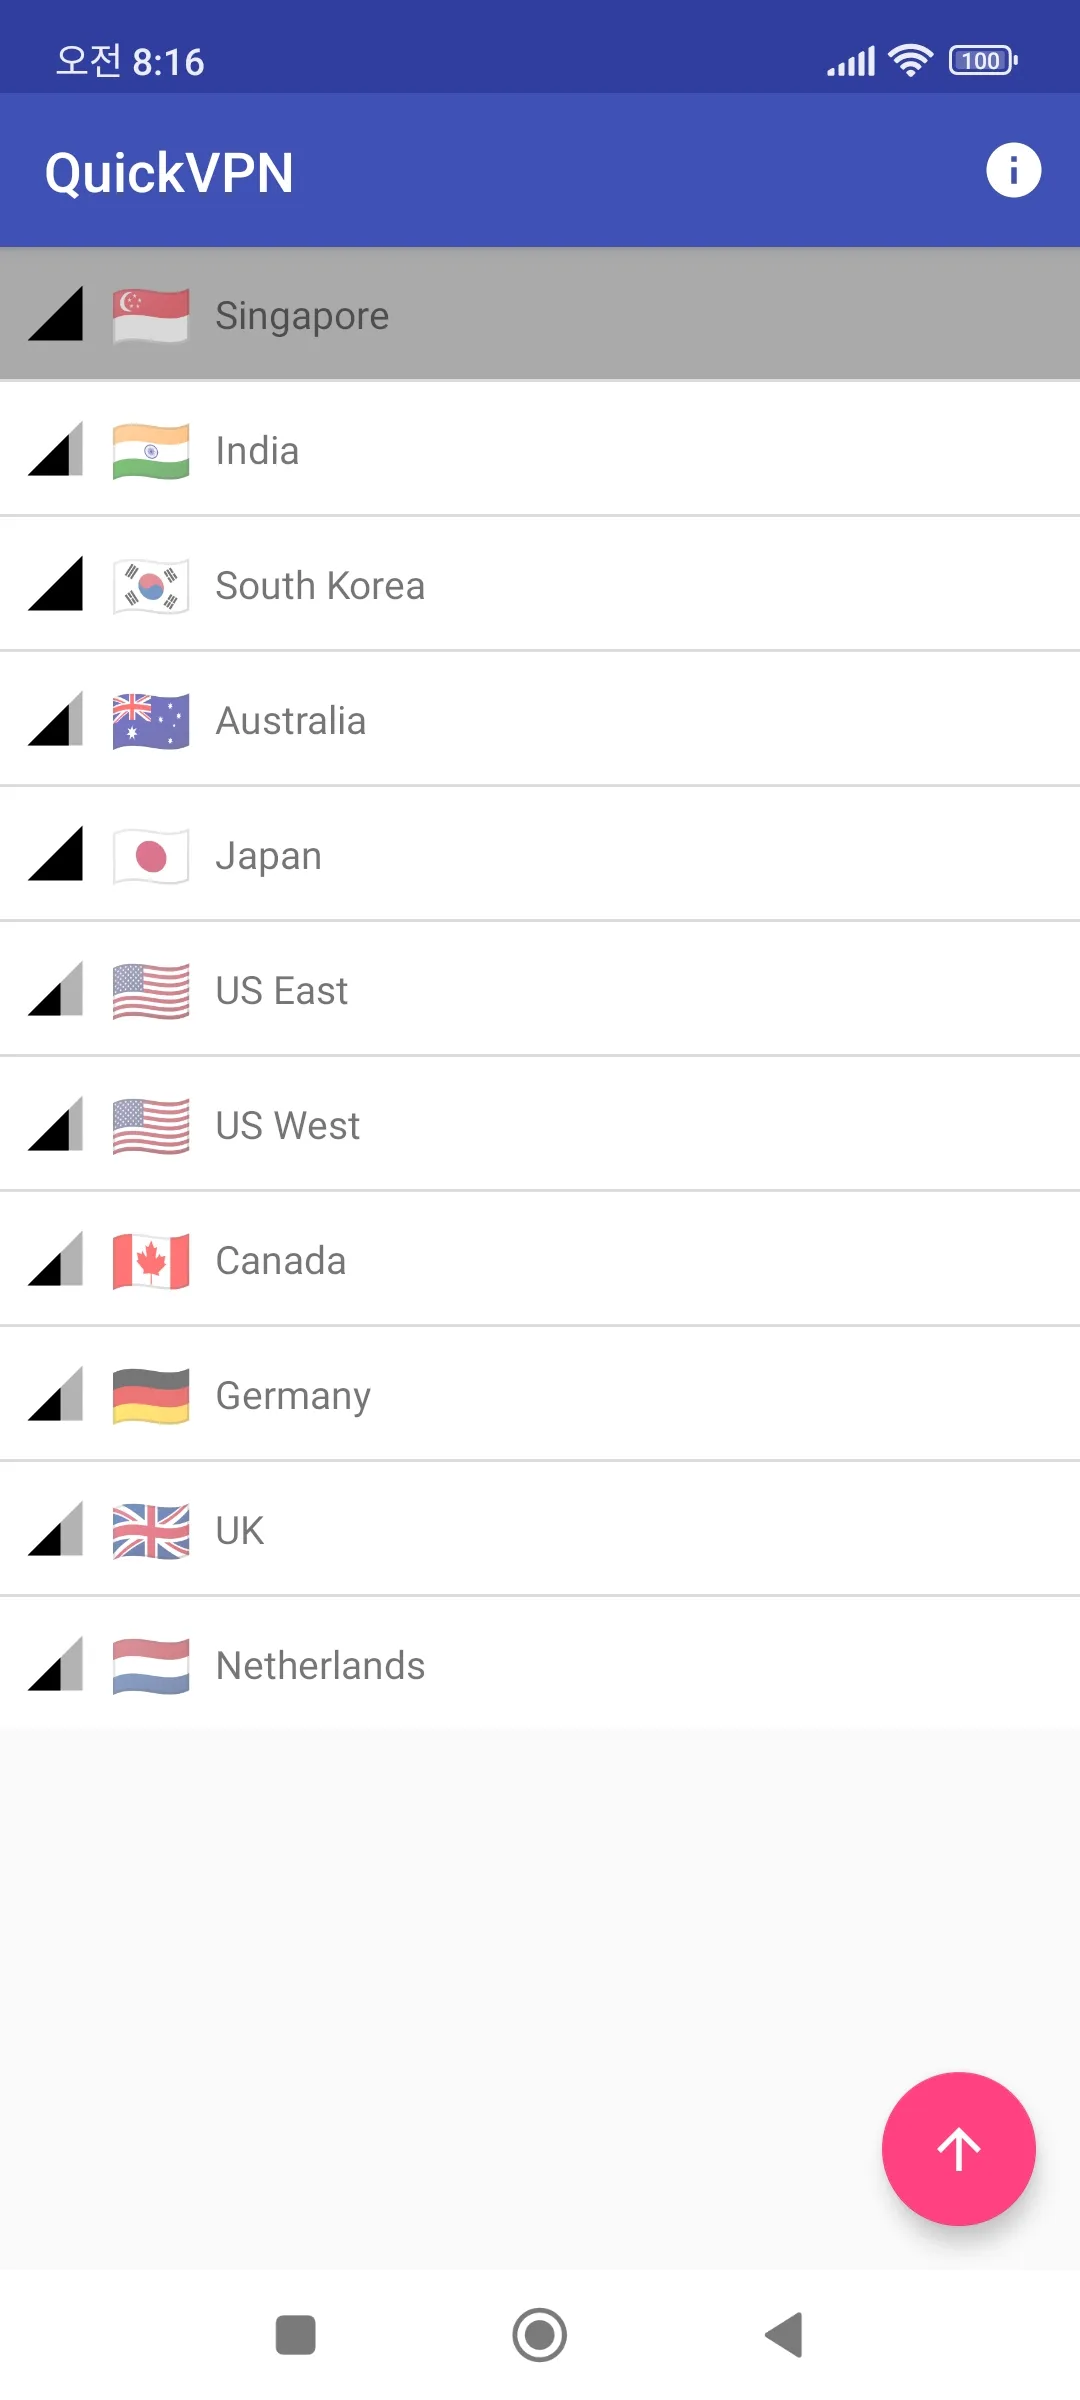Tap the recent apps square button
Screen dimensions: 1080x2400
[x=295, y=2336]
